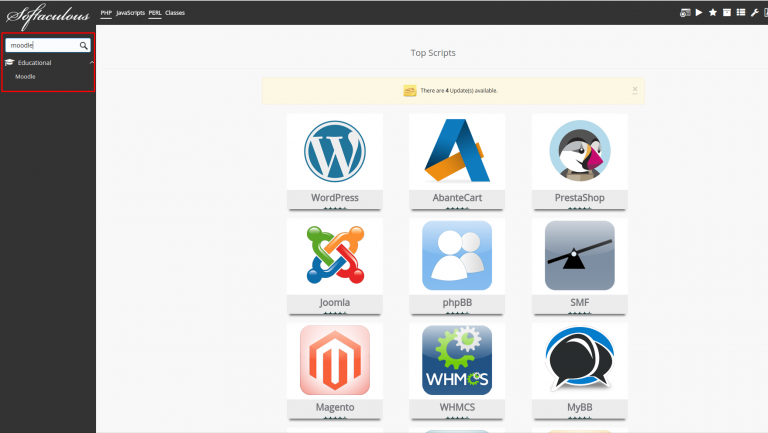Switch to the PERL scripts tab
The image size is (768, 433).
[155, 13]
